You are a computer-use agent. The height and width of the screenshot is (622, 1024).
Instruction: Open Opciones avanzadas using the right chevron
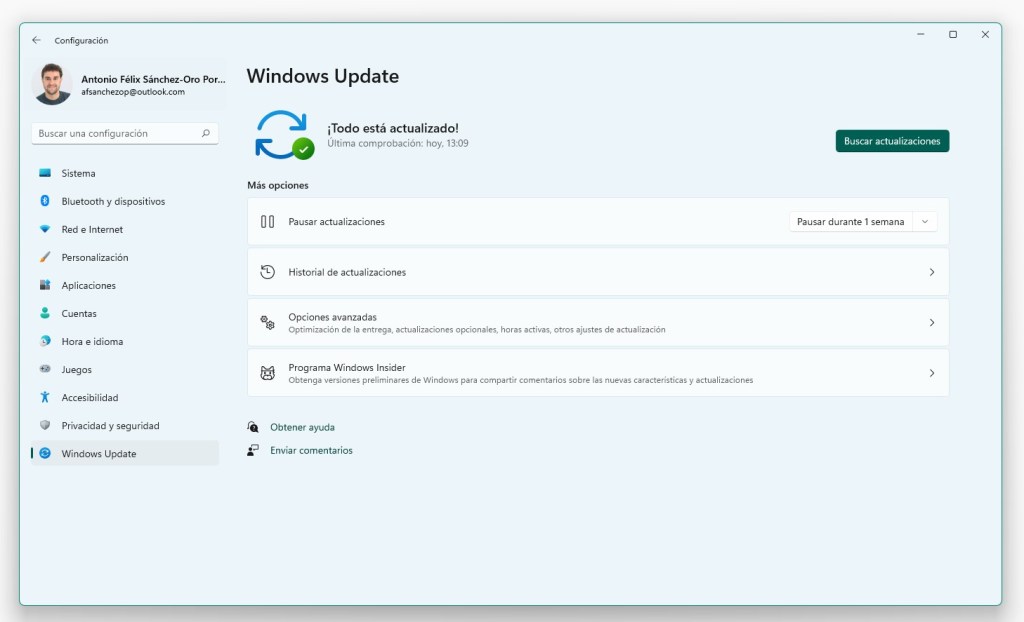[931, 322]
